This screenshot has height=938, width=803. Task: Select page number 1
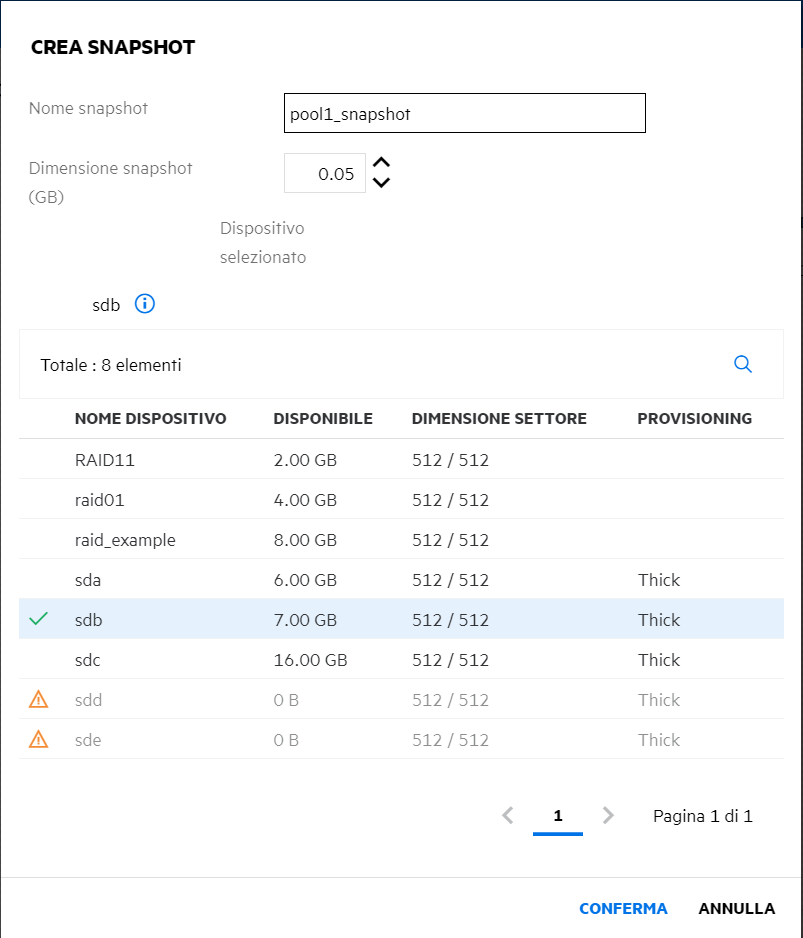point(558,816)
